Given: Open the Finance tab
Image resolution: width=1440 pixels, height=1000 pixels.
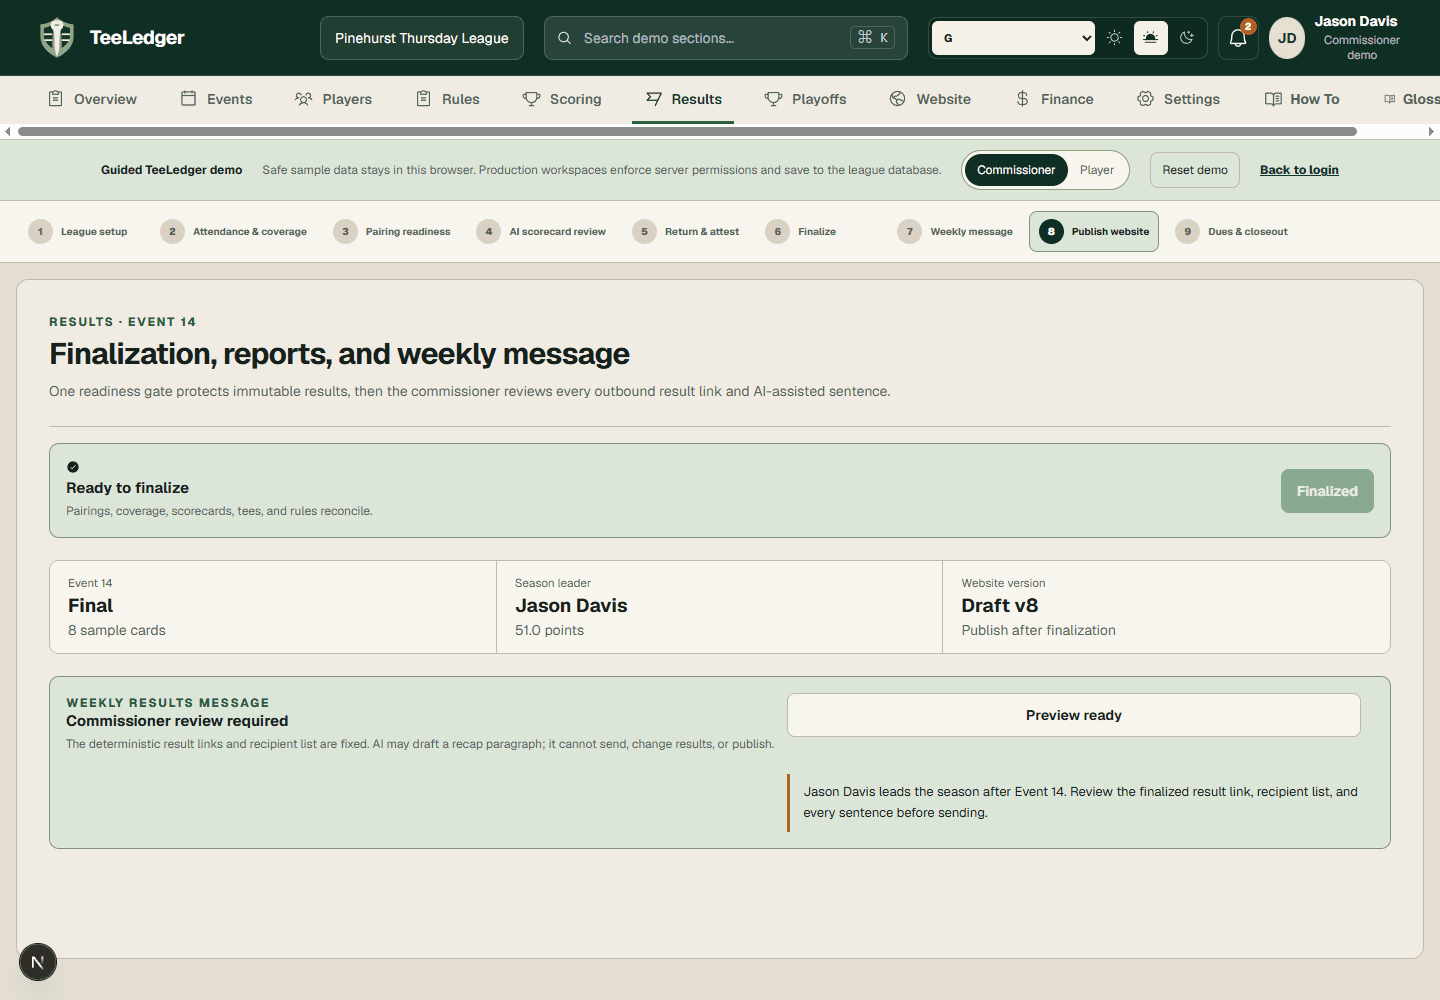Looking at the screenshot, I should click(x=1054, y=99).
